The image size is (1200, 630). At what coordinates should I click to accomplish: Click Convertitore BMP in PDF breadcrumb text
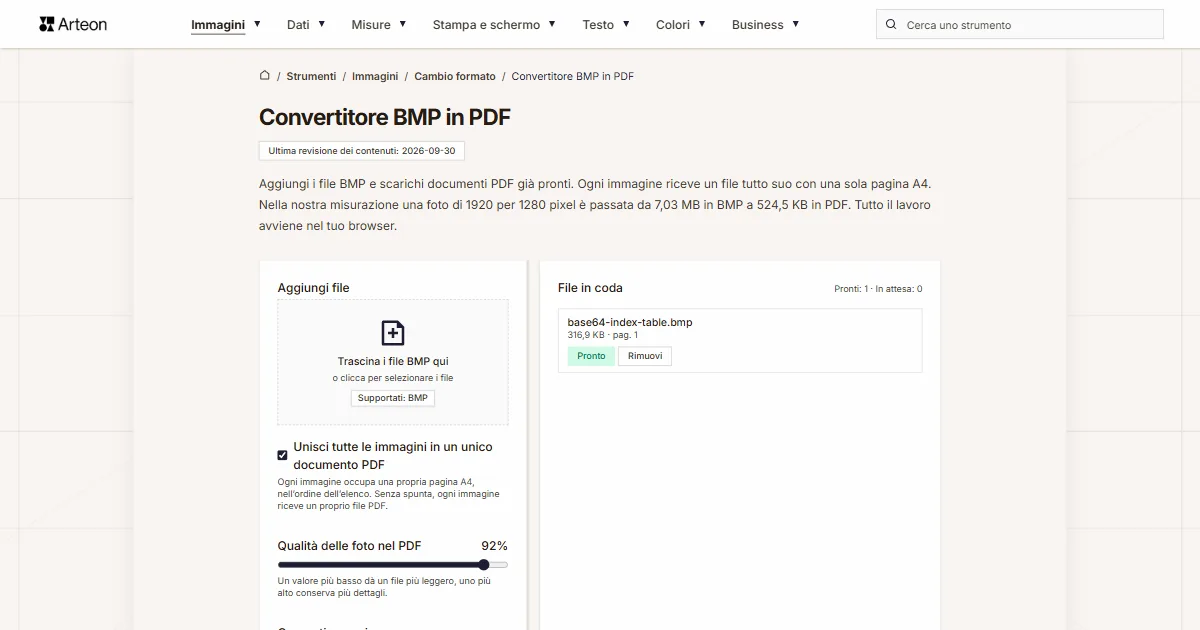tap(573, 76)
